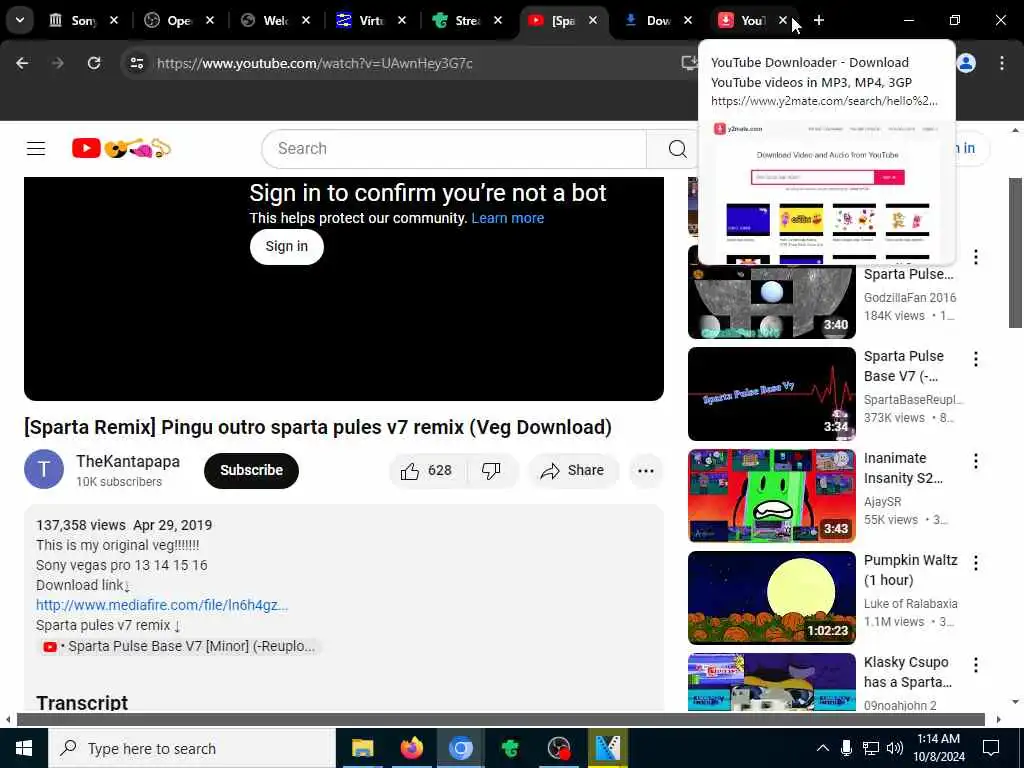Screen dimensions: 1024x768
Task: Subscribe to TheKantapapa
Action: click(251, 470)
